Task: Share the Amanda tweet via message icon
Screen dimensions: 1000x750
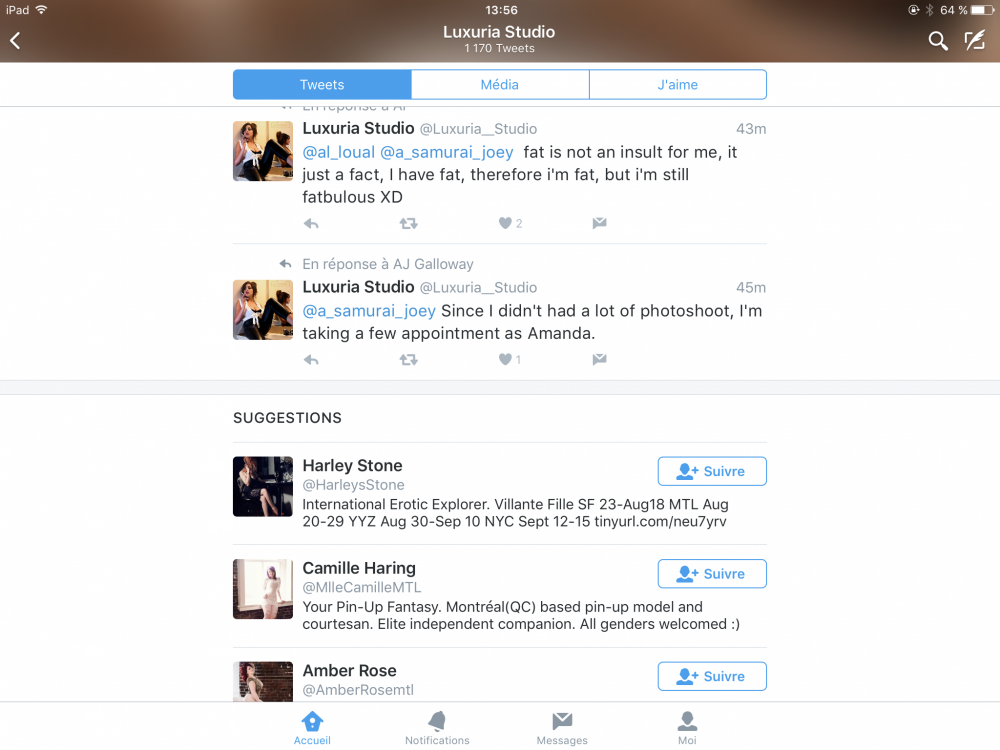Action: pyautogui.click(x=599, y=360)
